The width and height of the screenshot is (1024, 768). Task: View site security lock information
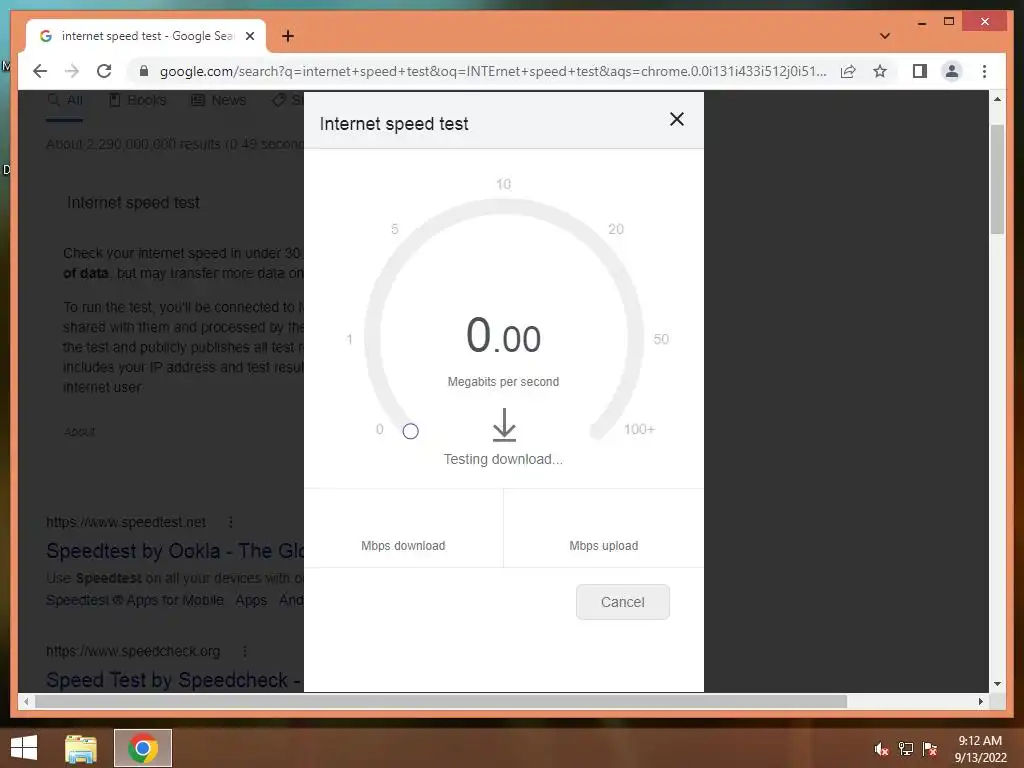[x=144, y=71]
